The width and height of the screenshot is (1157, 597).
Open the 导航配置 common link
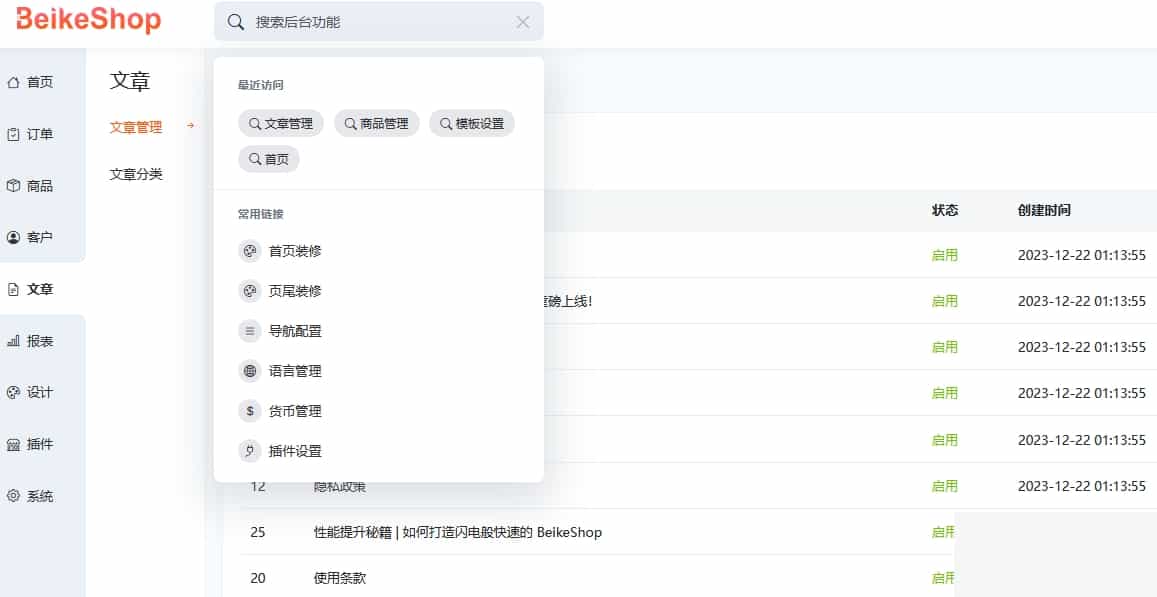(x=295, y=331)
